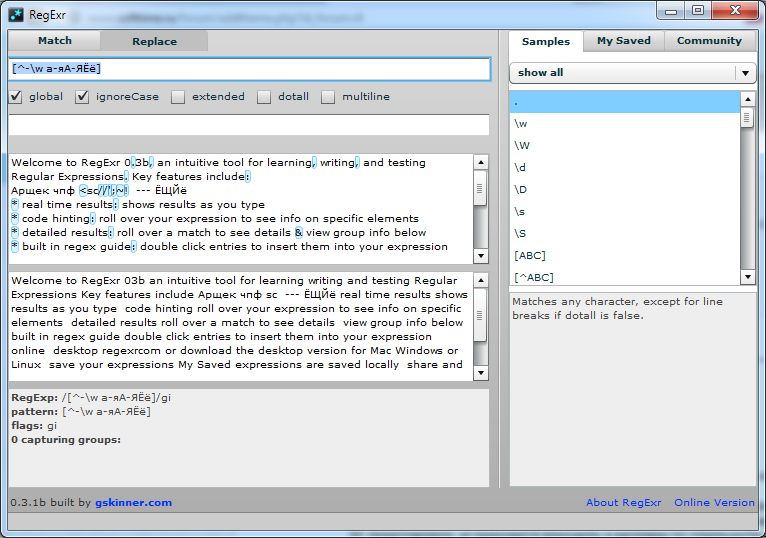Screen dimensions: 766x538
Task: Minimize the RegExr window
Action: click(672, 10)
